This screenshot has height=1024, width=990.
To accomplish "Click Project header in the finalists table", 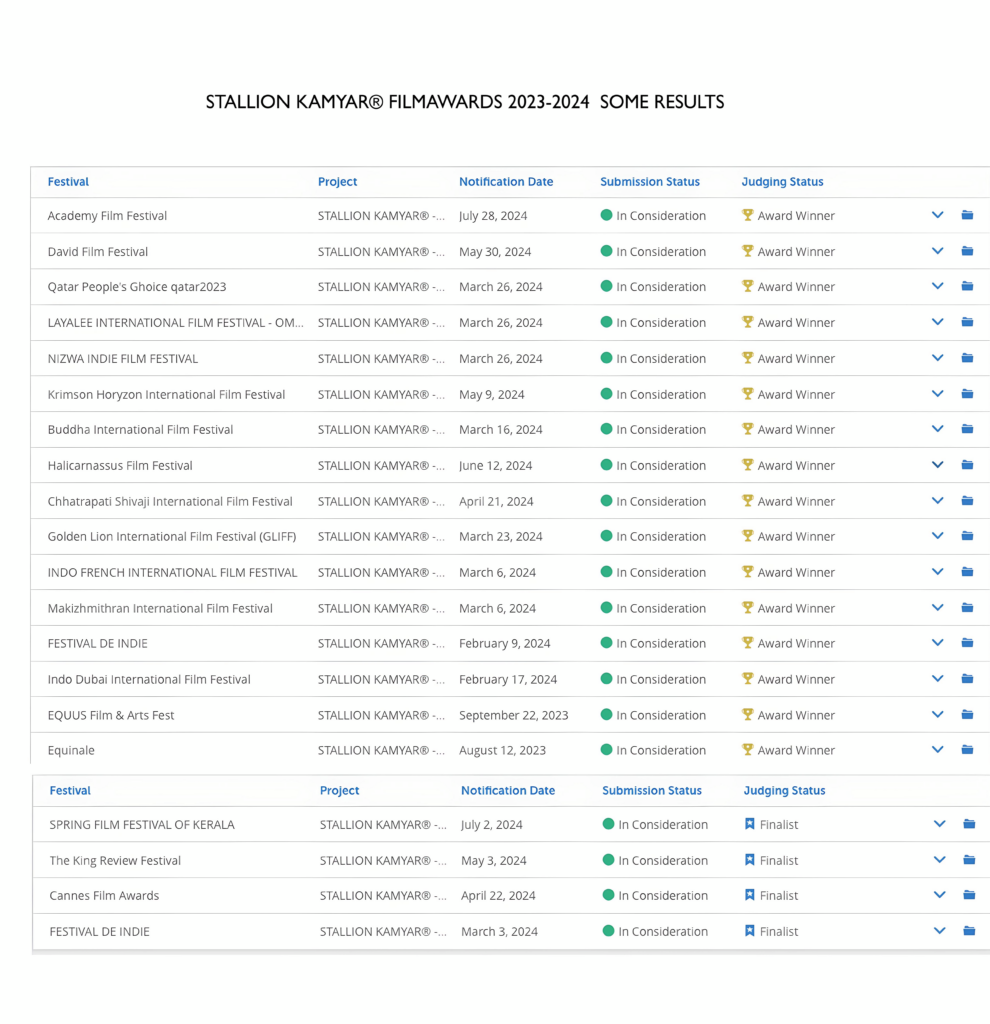I will [x=340, y=790].
